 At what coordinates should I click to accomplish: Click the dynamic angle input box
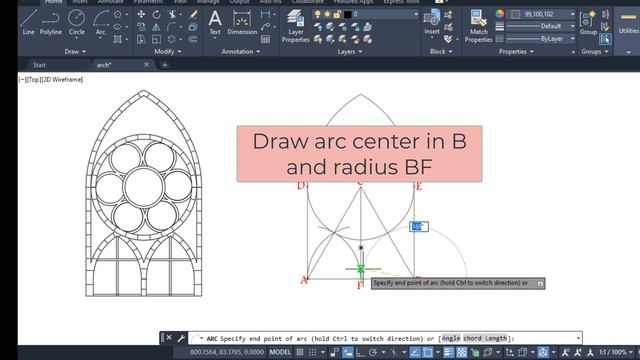(x=419, y=227)
